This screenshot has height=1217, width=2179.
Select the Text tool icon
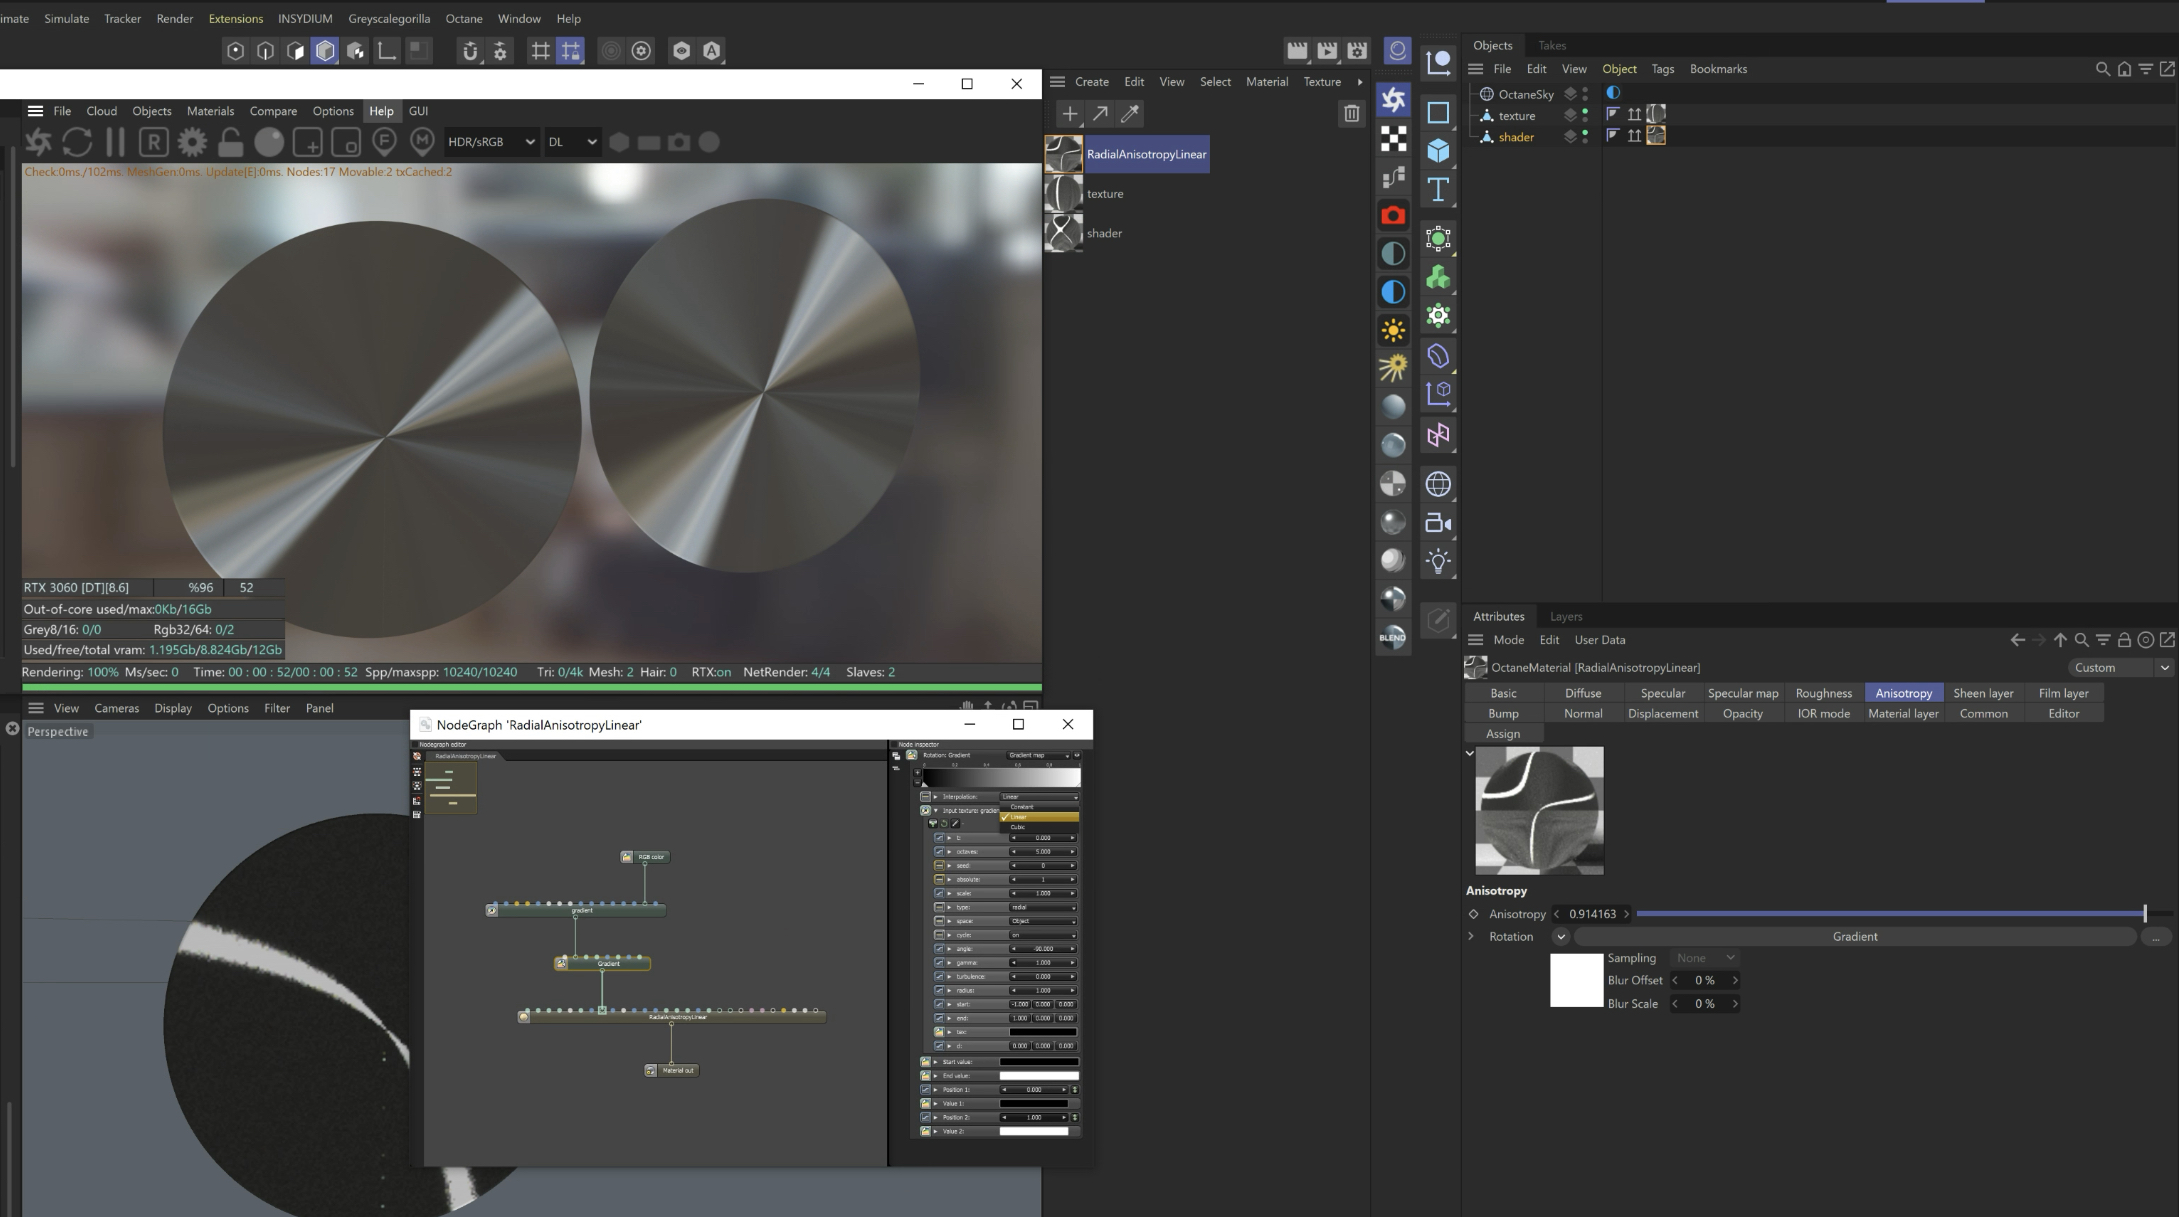tap(1438, 190)
